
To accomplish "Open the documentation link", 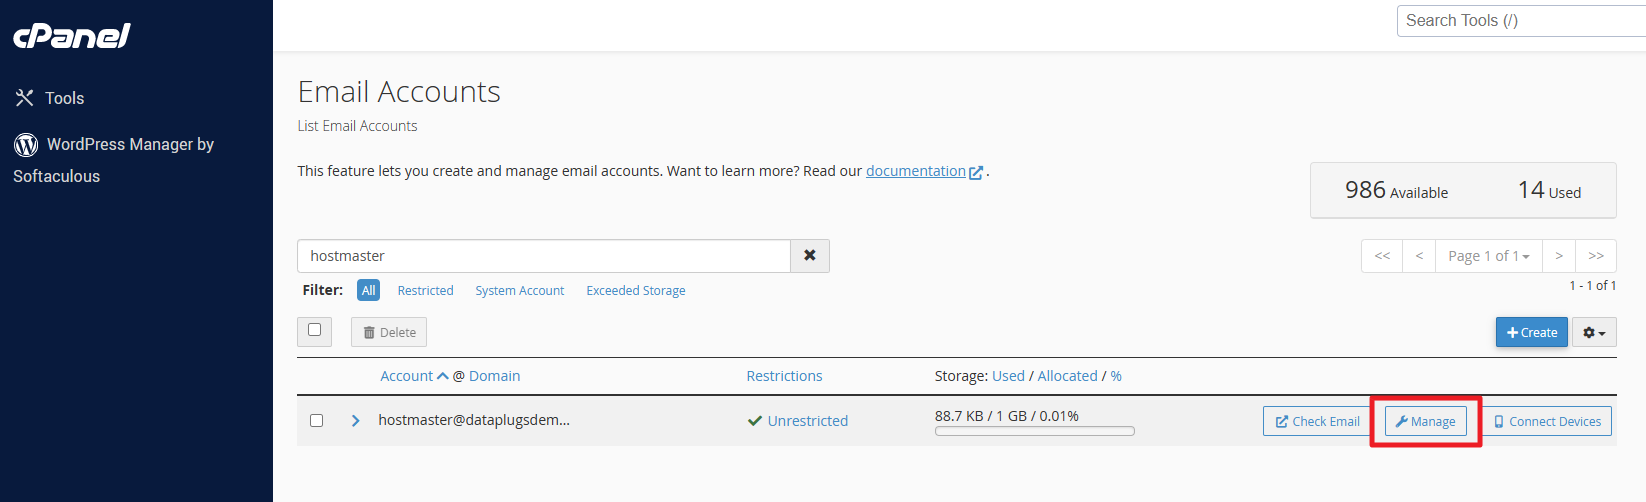I will point(916,171).
